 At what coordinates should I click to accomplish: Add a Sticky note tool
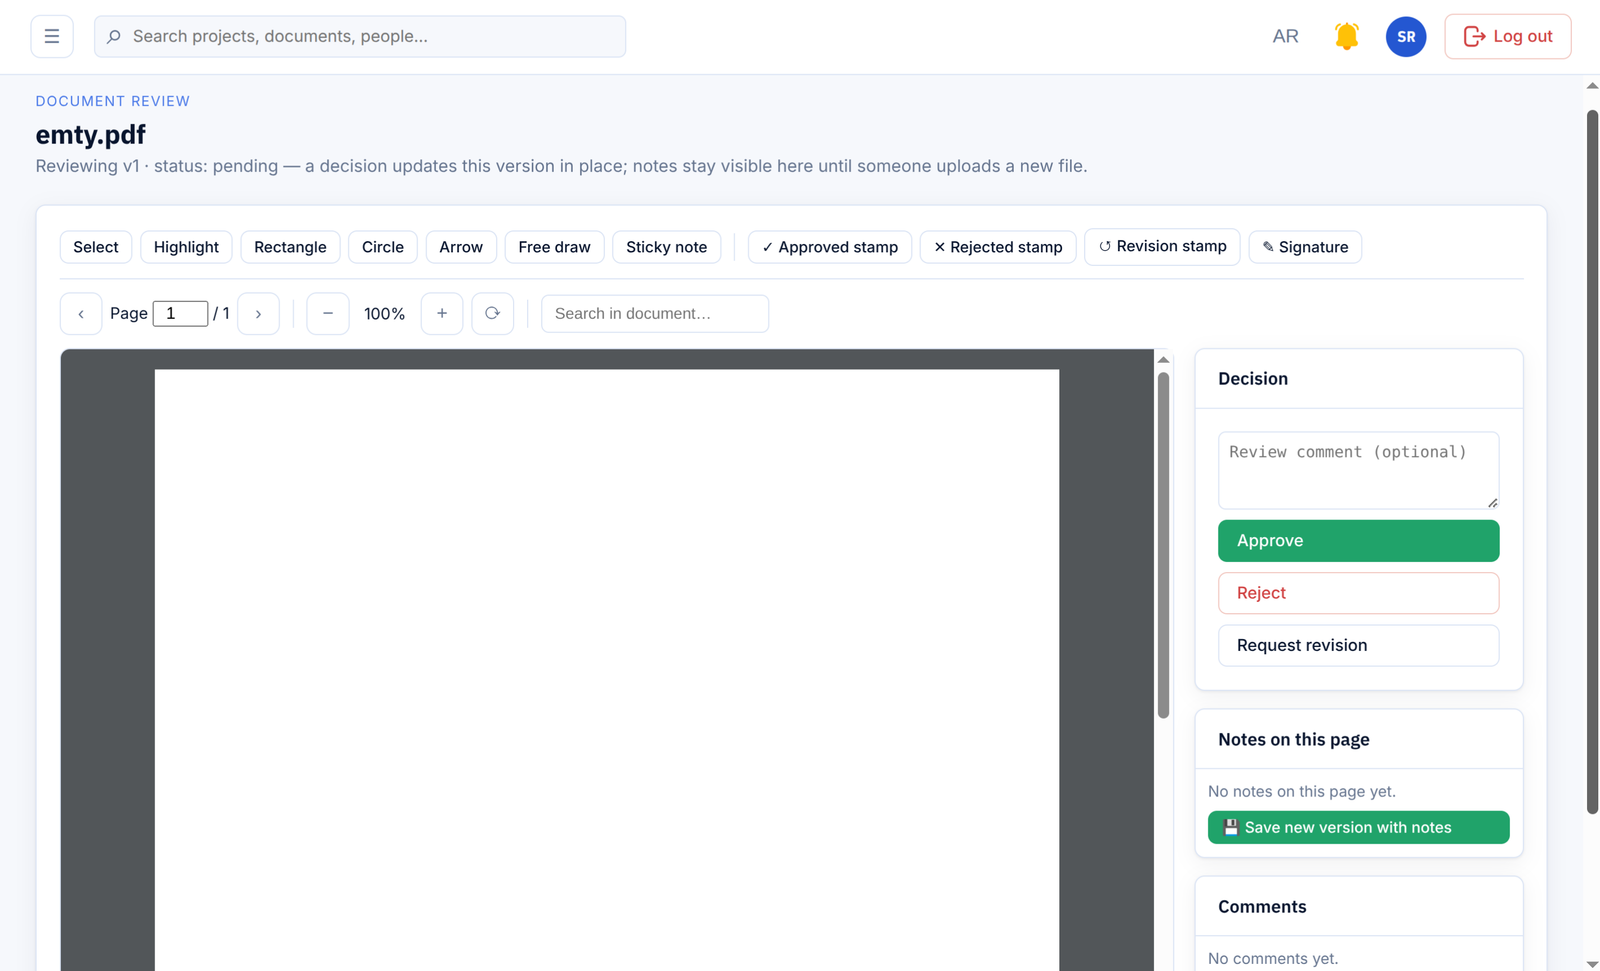(666, 247)
